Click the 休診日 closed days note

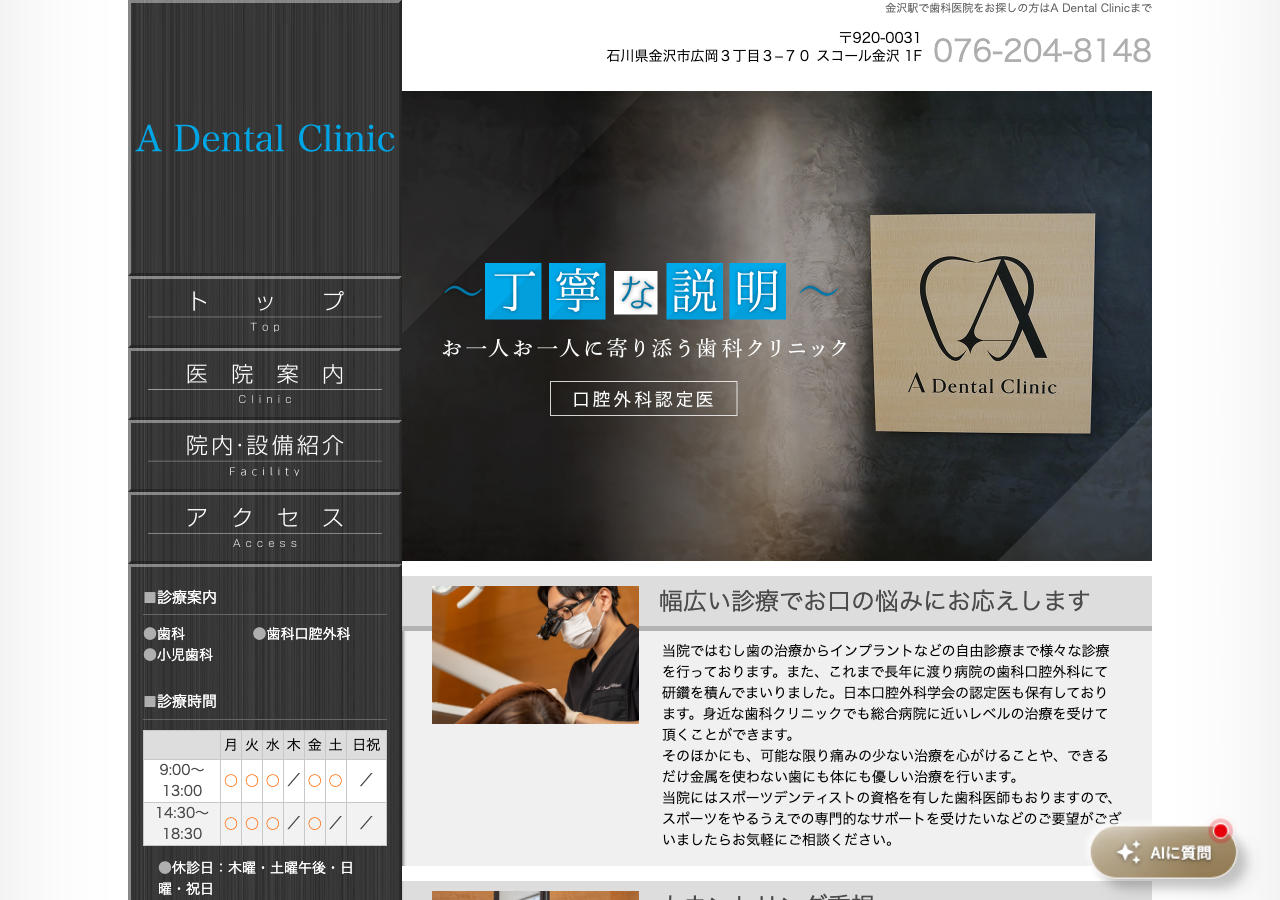click(256, 878)
